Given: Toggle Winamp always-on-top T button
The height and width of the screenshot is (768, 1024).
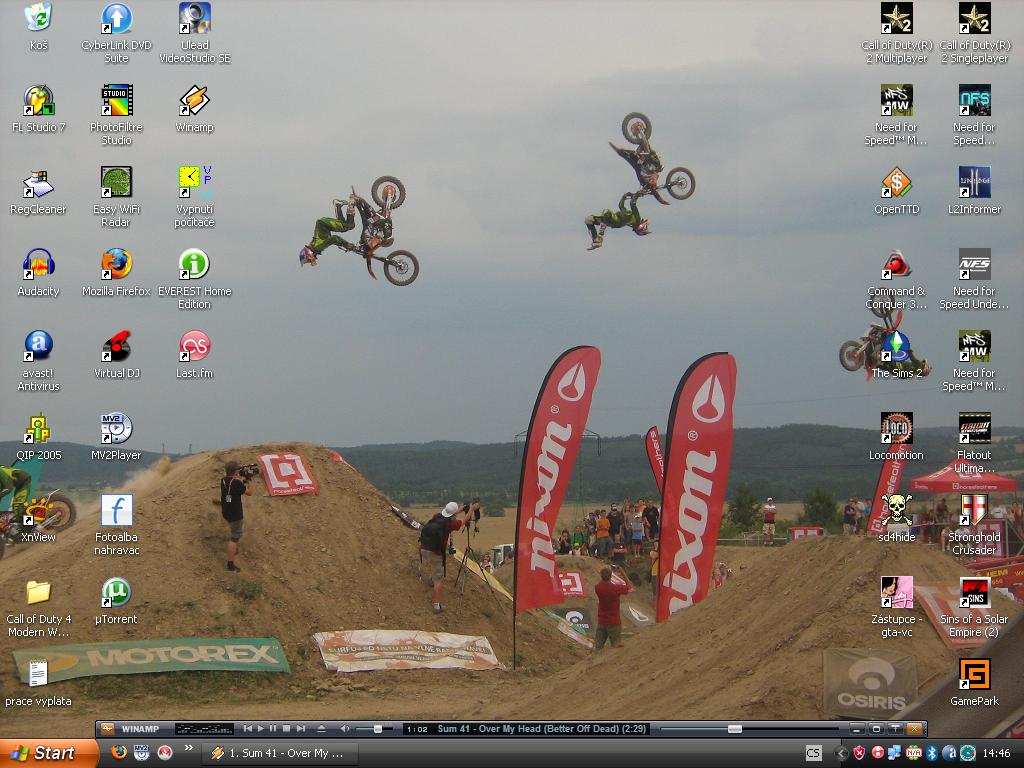Looking at the screenshot, I should 895,728.
